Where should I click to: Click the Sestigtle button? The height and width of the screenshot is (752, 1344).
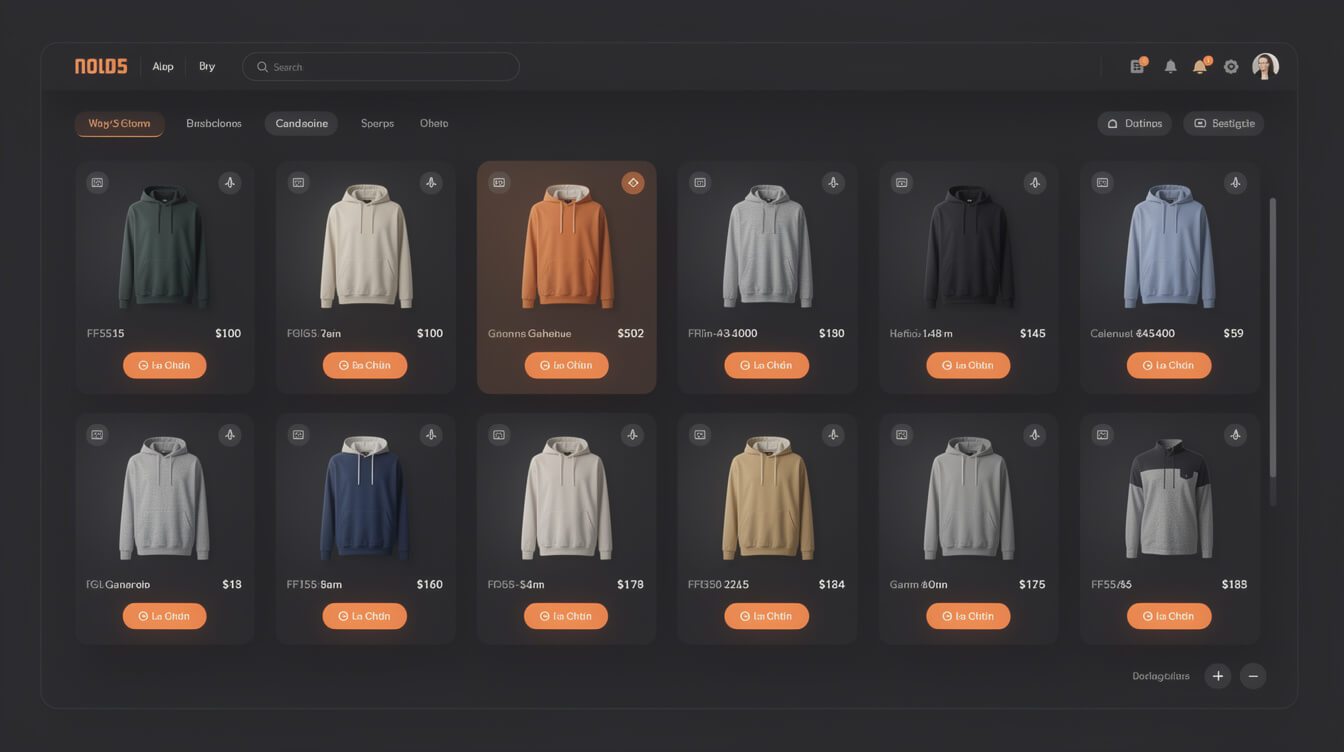point(1224,123)
